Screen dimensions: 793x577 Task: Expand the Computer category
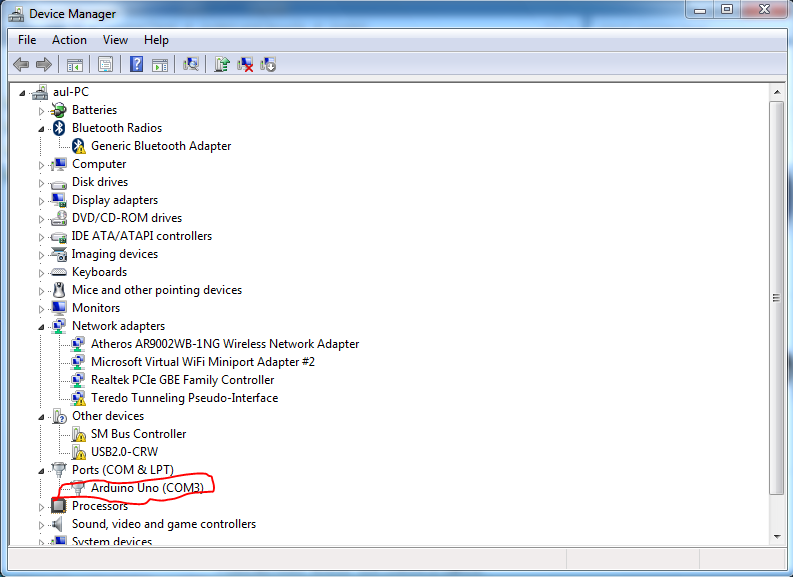pos(41,165)
